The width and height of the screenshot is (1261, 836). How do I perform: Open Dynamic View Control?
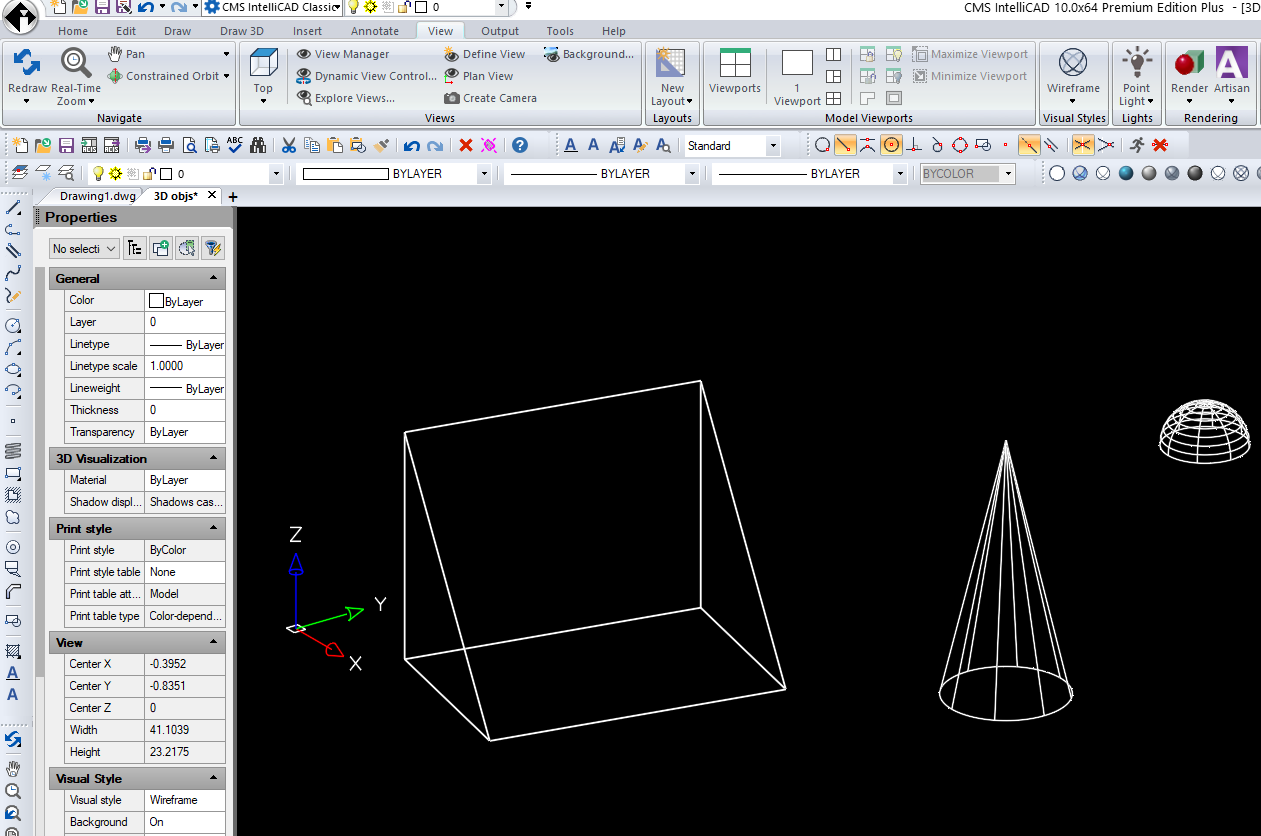[x=367, y=76]
